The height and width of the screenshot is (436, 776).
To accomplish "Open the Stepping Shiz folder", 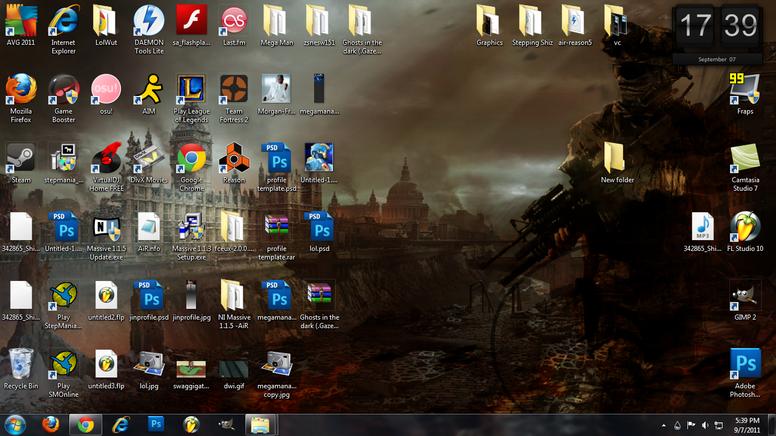I will coord(532,25).
